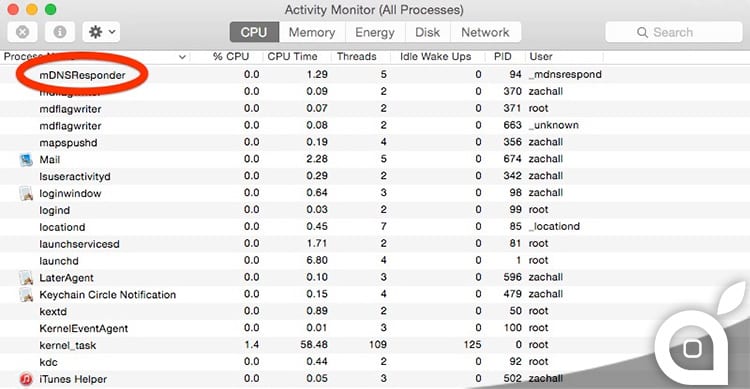Toggle sort arrow on Process Name column
Viewport: 750px width, 389px height.
click(182, 57)
